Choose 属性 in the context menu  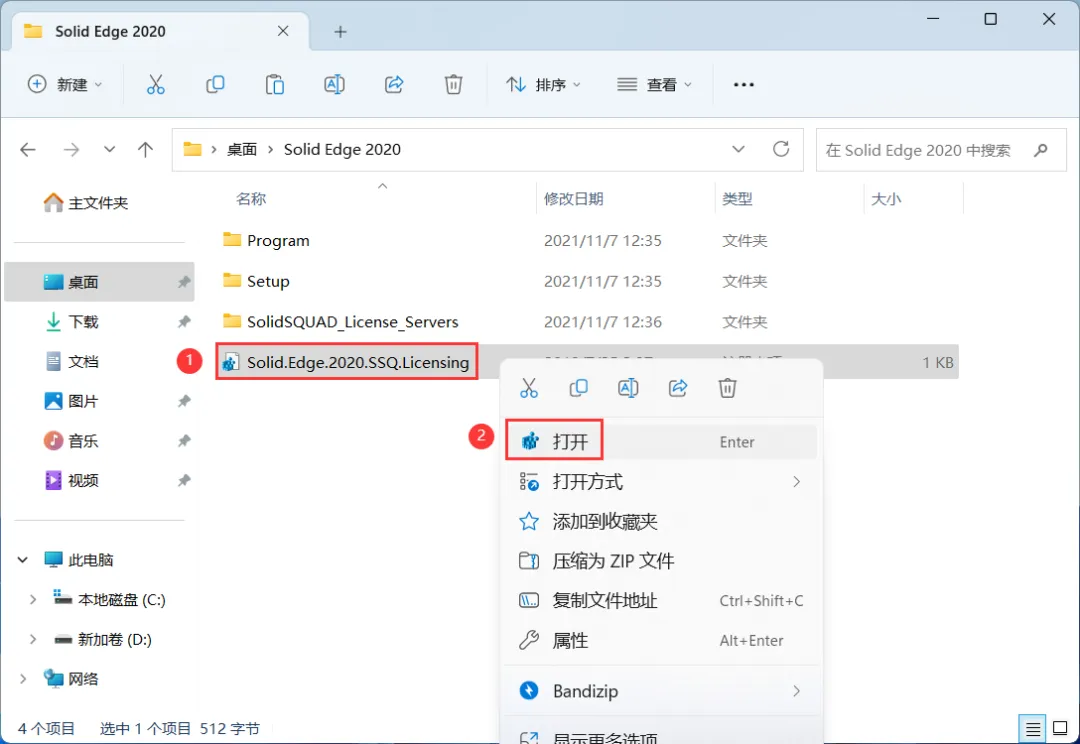pos(661,641)
